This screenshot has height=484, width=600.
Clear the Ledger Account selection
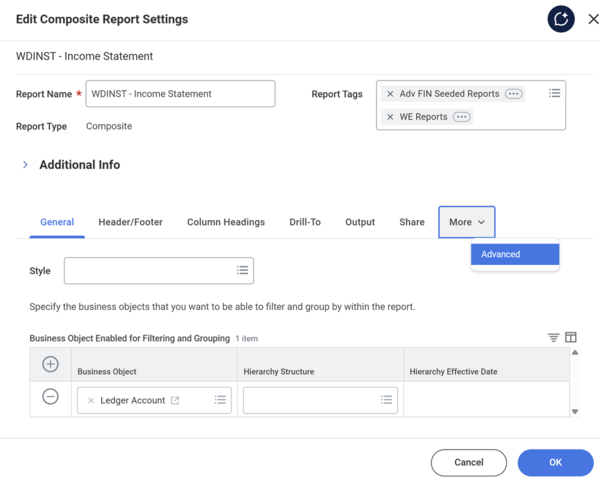click(x=91, y=401)
